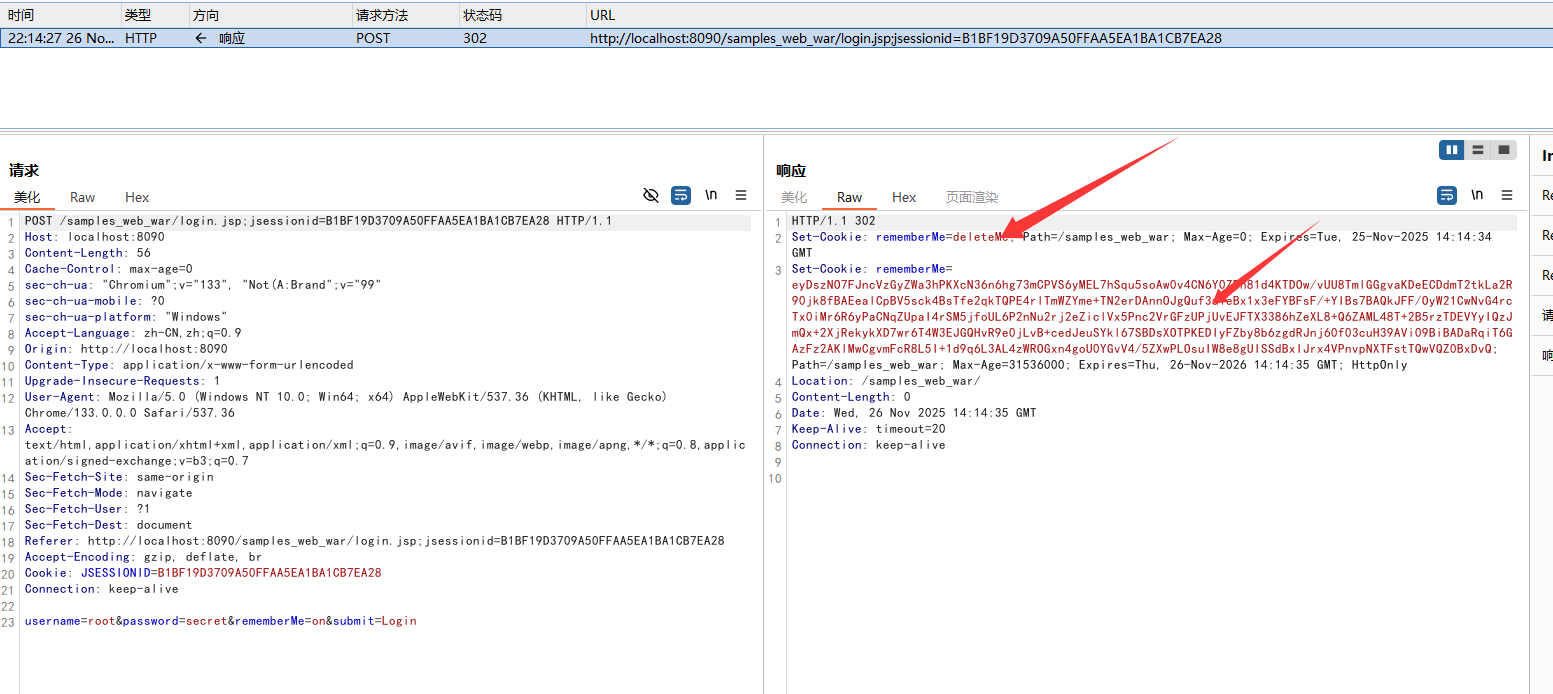Toggle line wrap in response panel
The height and width of the screenshot is (694, 1553).
[x=1447, y=195]
